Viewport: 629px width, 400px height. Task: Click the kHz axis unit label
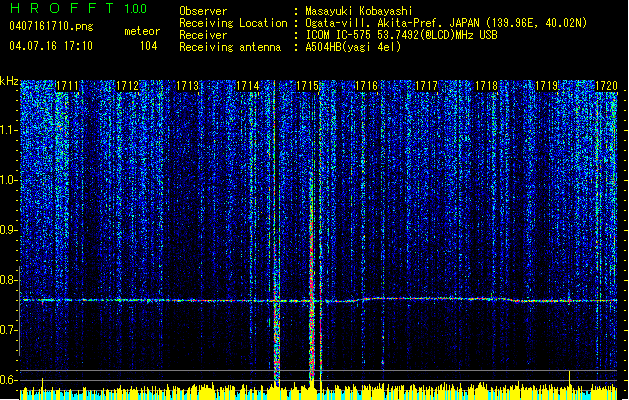[9, 81]
